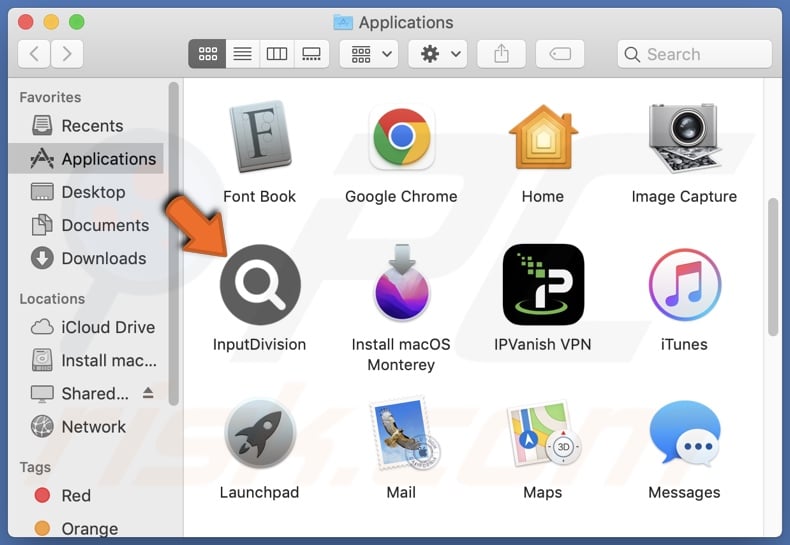Open the Launchpad app icon
Screen dimensions: 790x545
click(x=260, y=433)
